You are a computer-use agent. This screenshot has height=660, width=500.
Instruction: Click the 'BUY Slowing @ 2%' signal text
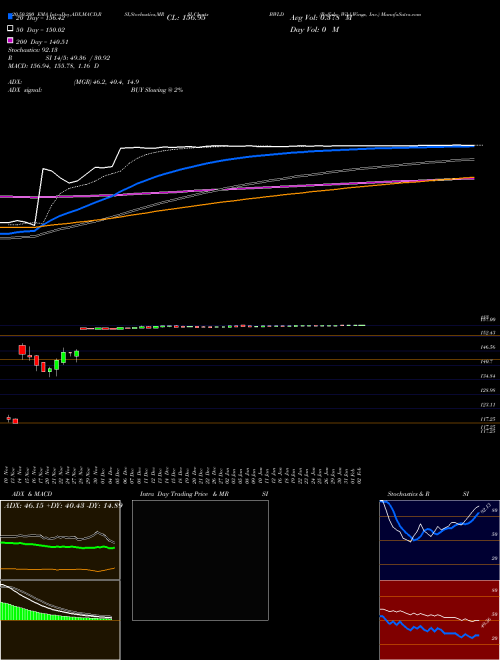(x=157, y=90)
